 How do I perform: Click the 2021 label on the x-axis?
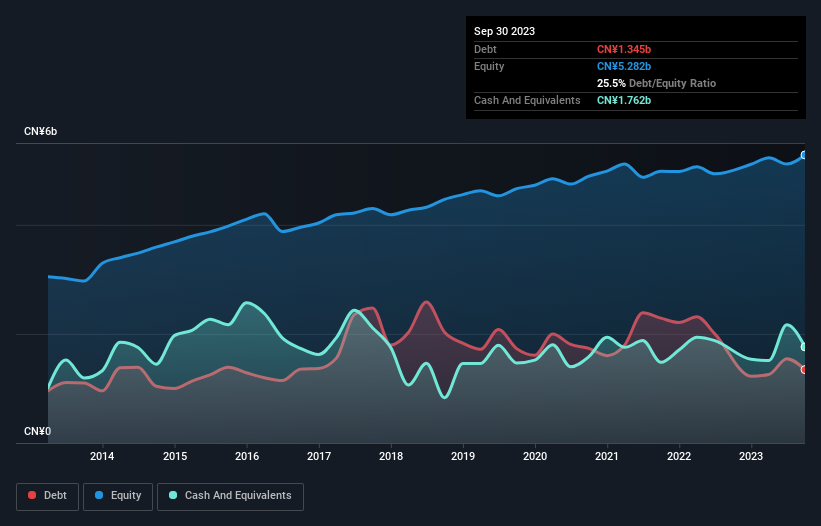[x=607, y=457]
